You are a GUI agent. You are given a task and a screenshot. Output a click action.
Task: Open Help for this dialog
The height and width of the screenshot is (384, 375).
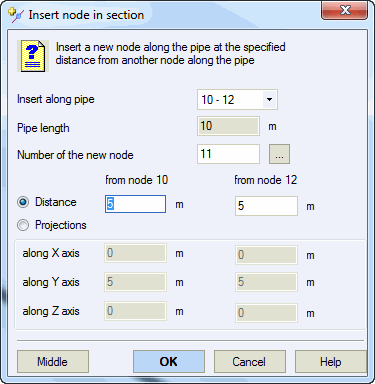(331, 362)
